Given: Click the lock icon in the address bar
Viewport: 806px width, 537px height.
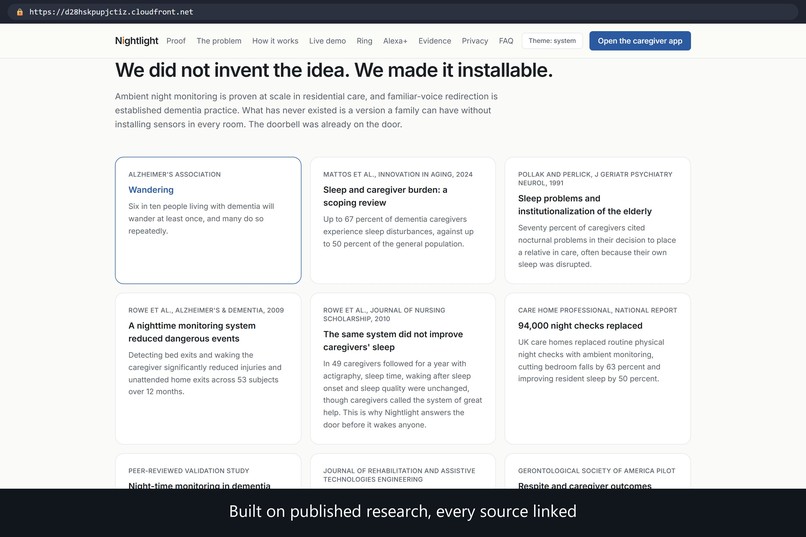Looking at the screenshot, I should point(20,12).
